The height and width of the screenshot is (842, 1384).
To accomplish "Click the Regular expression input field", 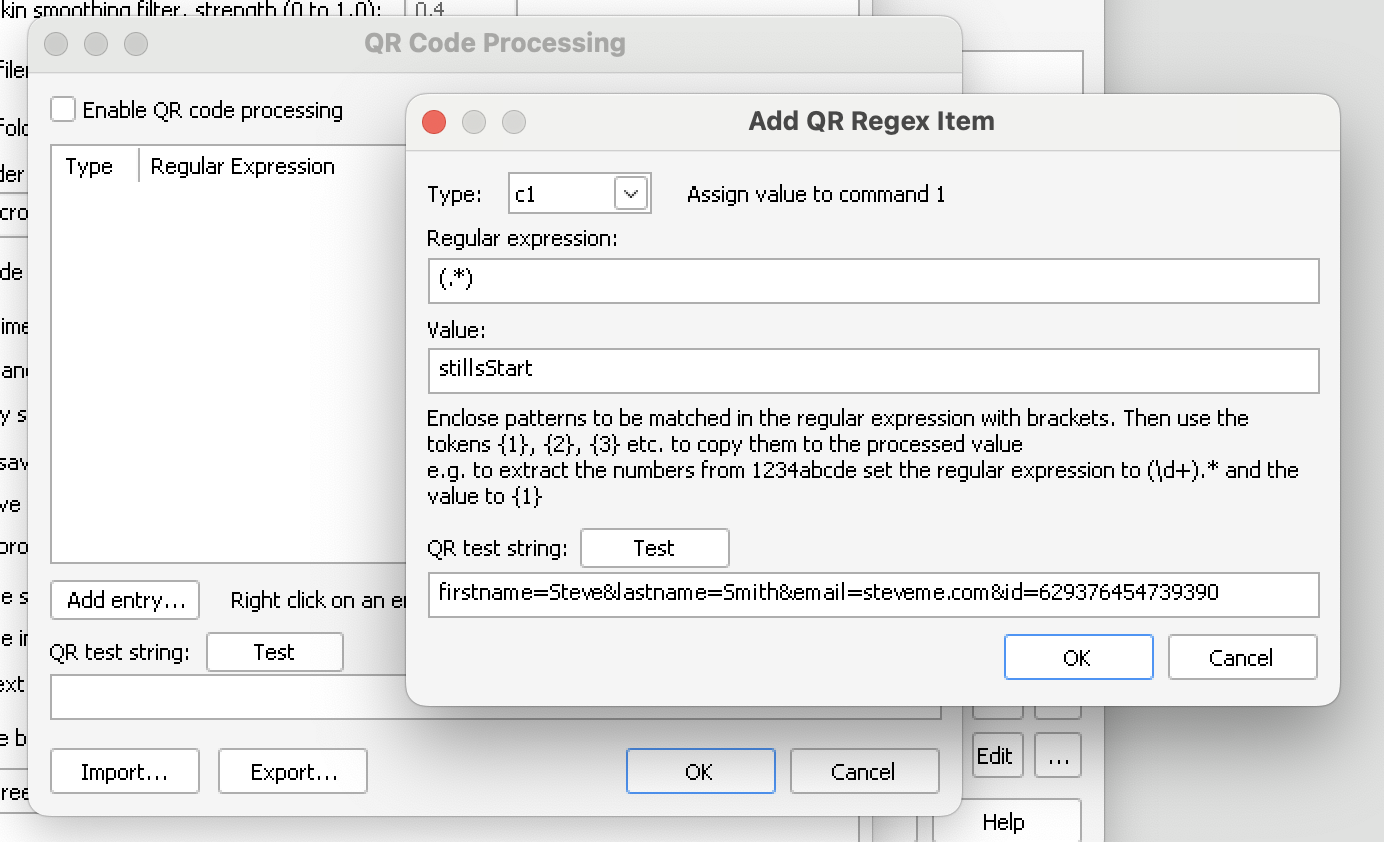I will 872,281.
